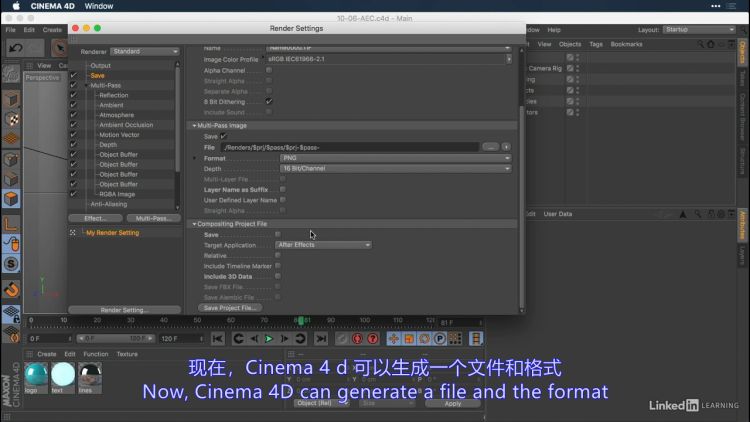Toggle the position keyframe icon
This screenshot has width=750, height=422.
click(394, 339)
